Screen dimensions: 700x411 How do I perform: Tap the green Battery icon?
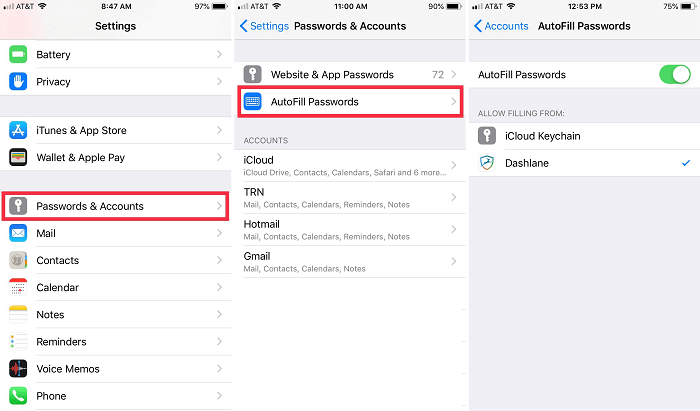[19, 54]
